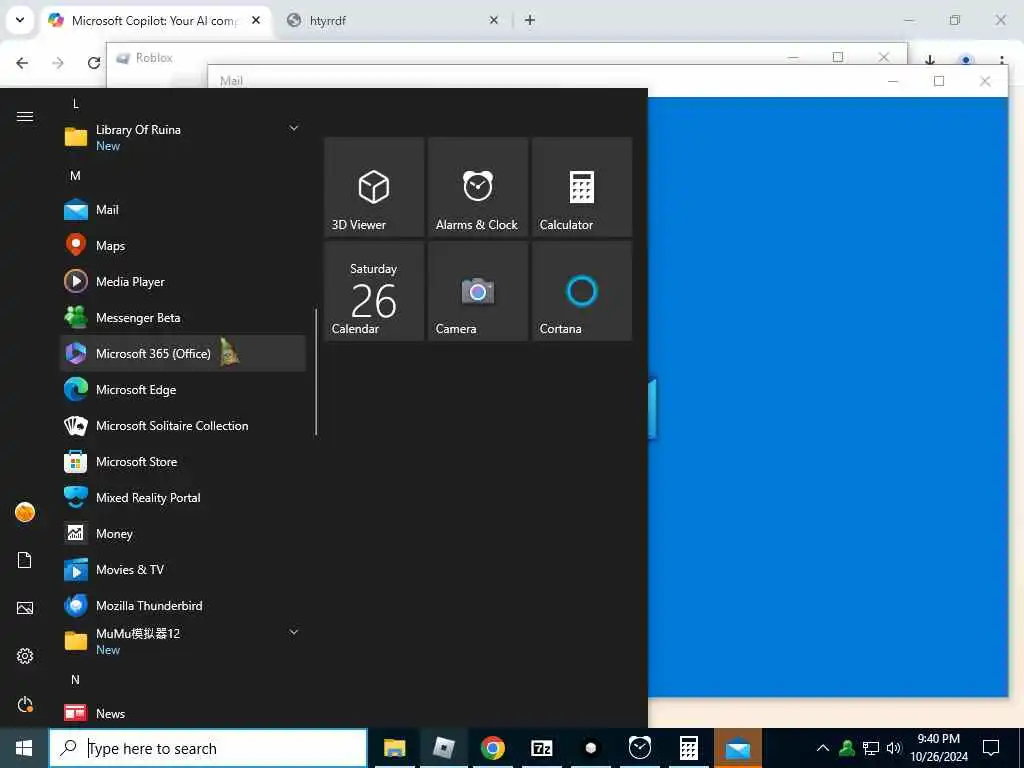This screenshot has width=1024, height=768.
Task: Open the Alarms & Clock tile
Action: (x=478, y=187)
